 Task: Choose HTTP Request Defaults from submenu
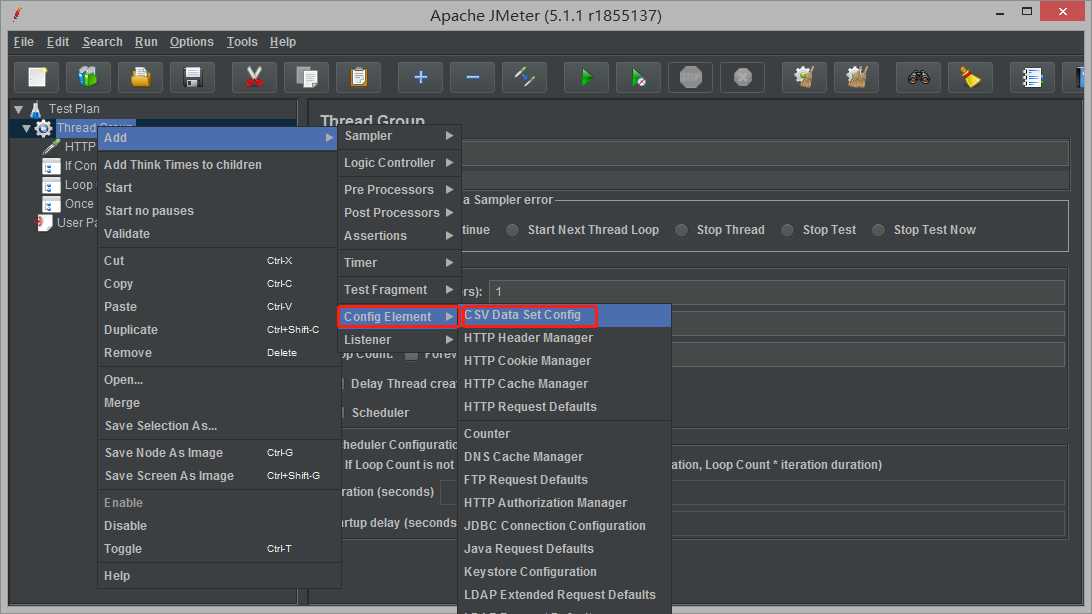click(564, 407)
